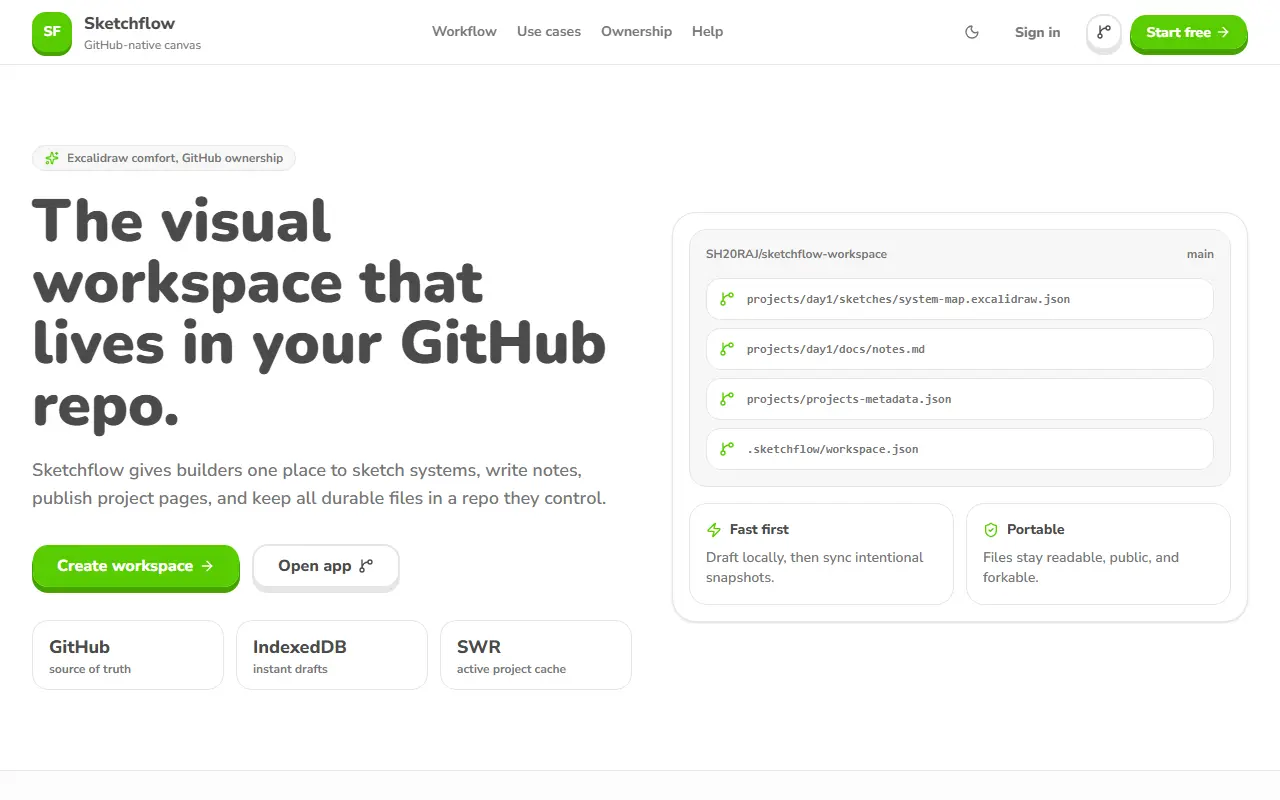Open the Ownership nav item
Image resolution: width=1280 pixels, height=800 pixels.
(x=636, y=31)
